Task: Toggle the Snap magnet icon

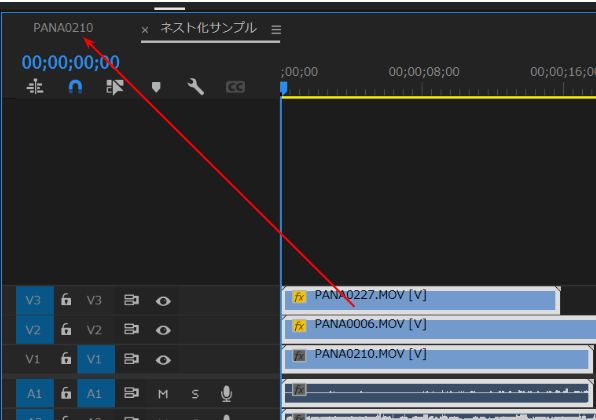Action: click(x=75, y=87)
